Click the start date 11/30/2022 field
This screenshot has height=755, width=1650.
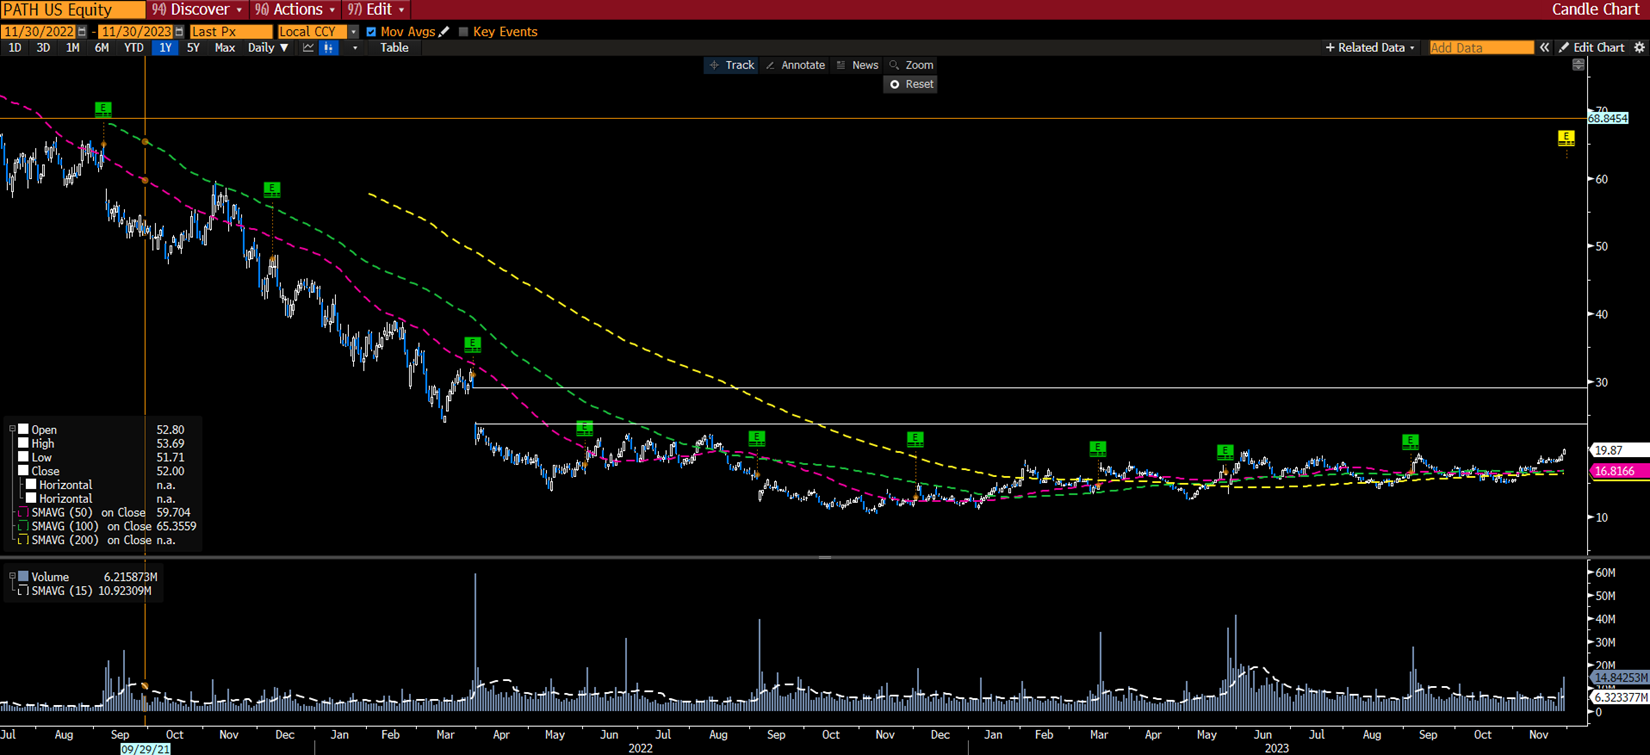click(39, 32)
